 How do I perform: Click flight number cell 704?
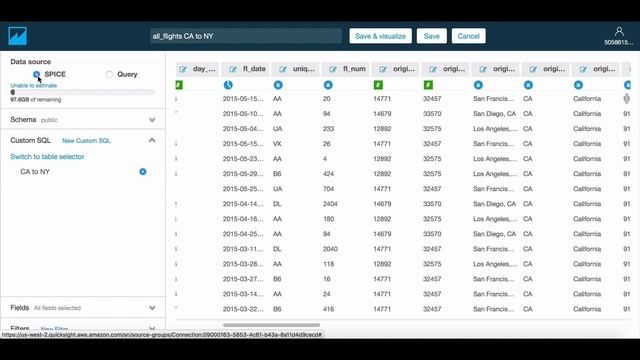[x=329, y=189]
